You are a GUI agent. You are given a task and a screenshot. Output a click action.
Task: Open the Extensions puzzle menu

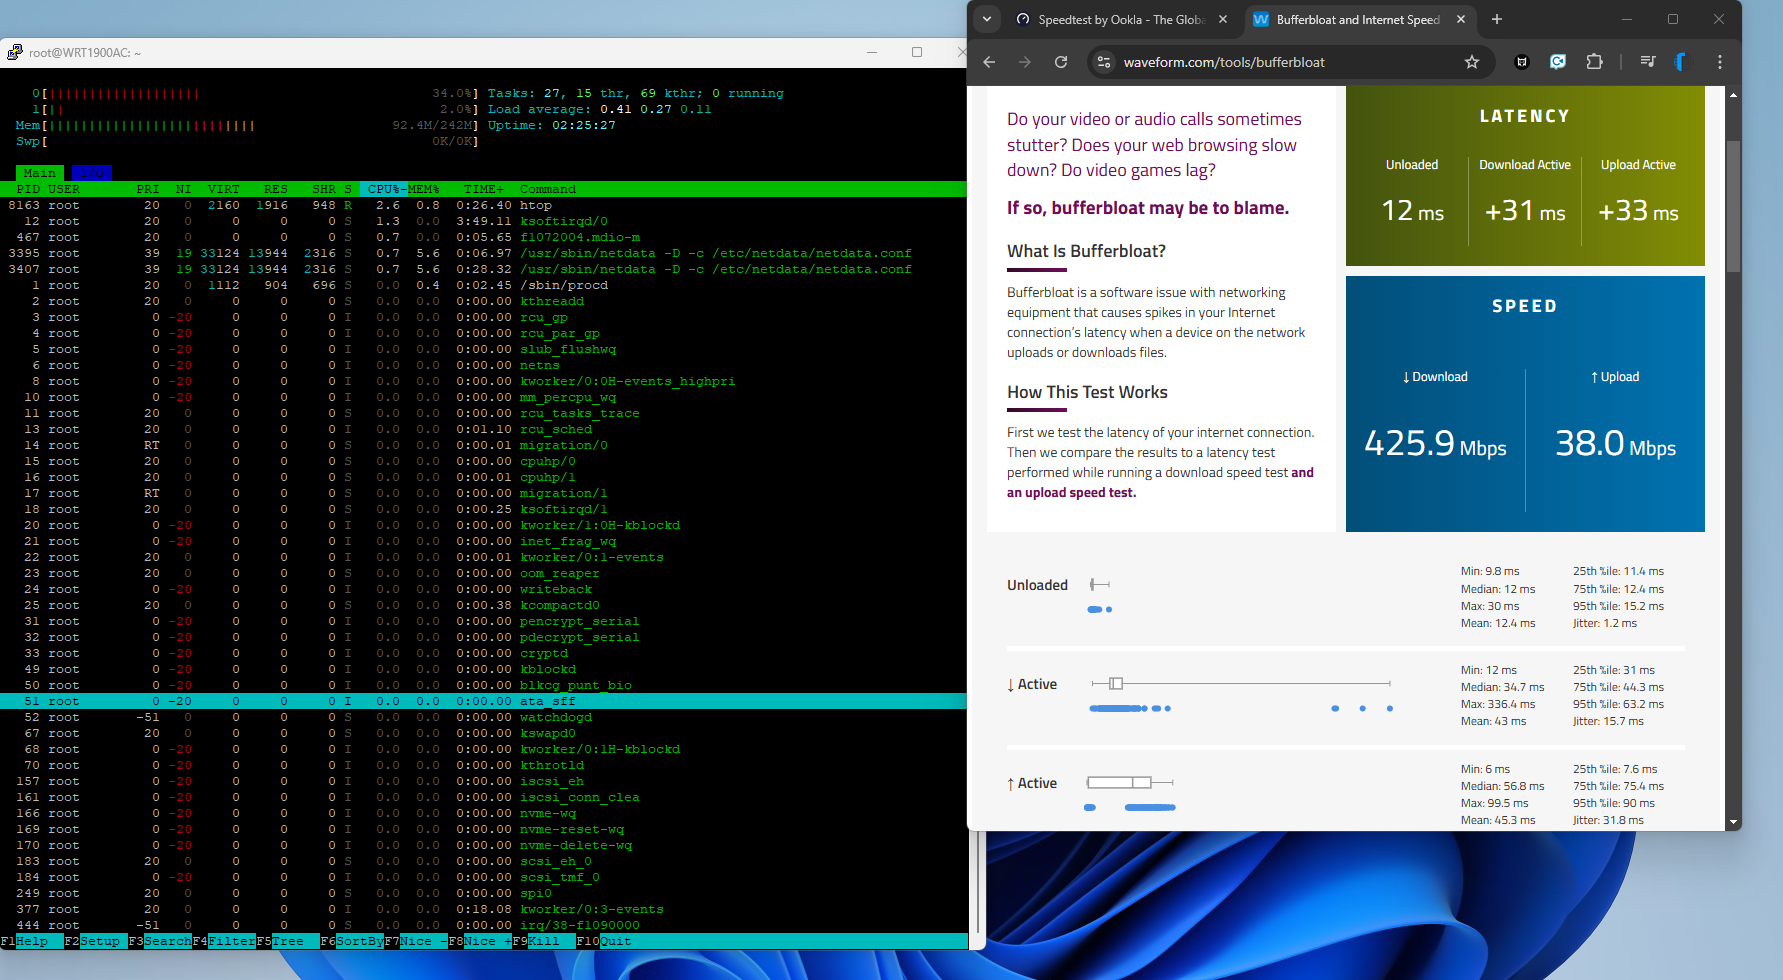(x=1595, y=62)
